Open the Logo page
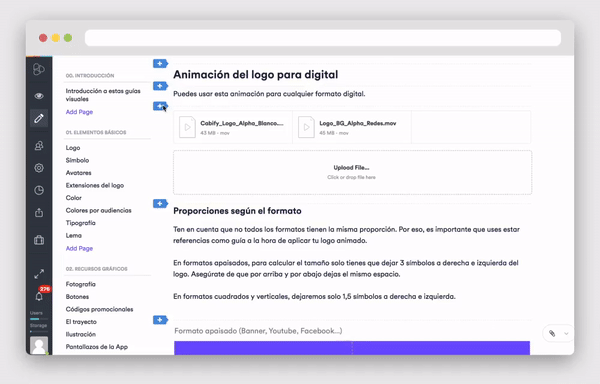Viewport: 600px width, 384px height. click(x=73, y=148)
